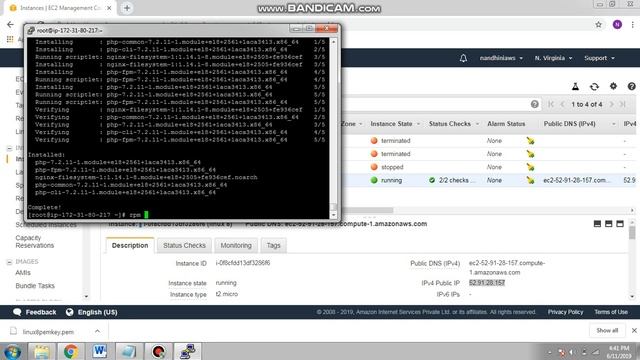
Task: Select the stopped instance row
Action: [x=489, y=167]
